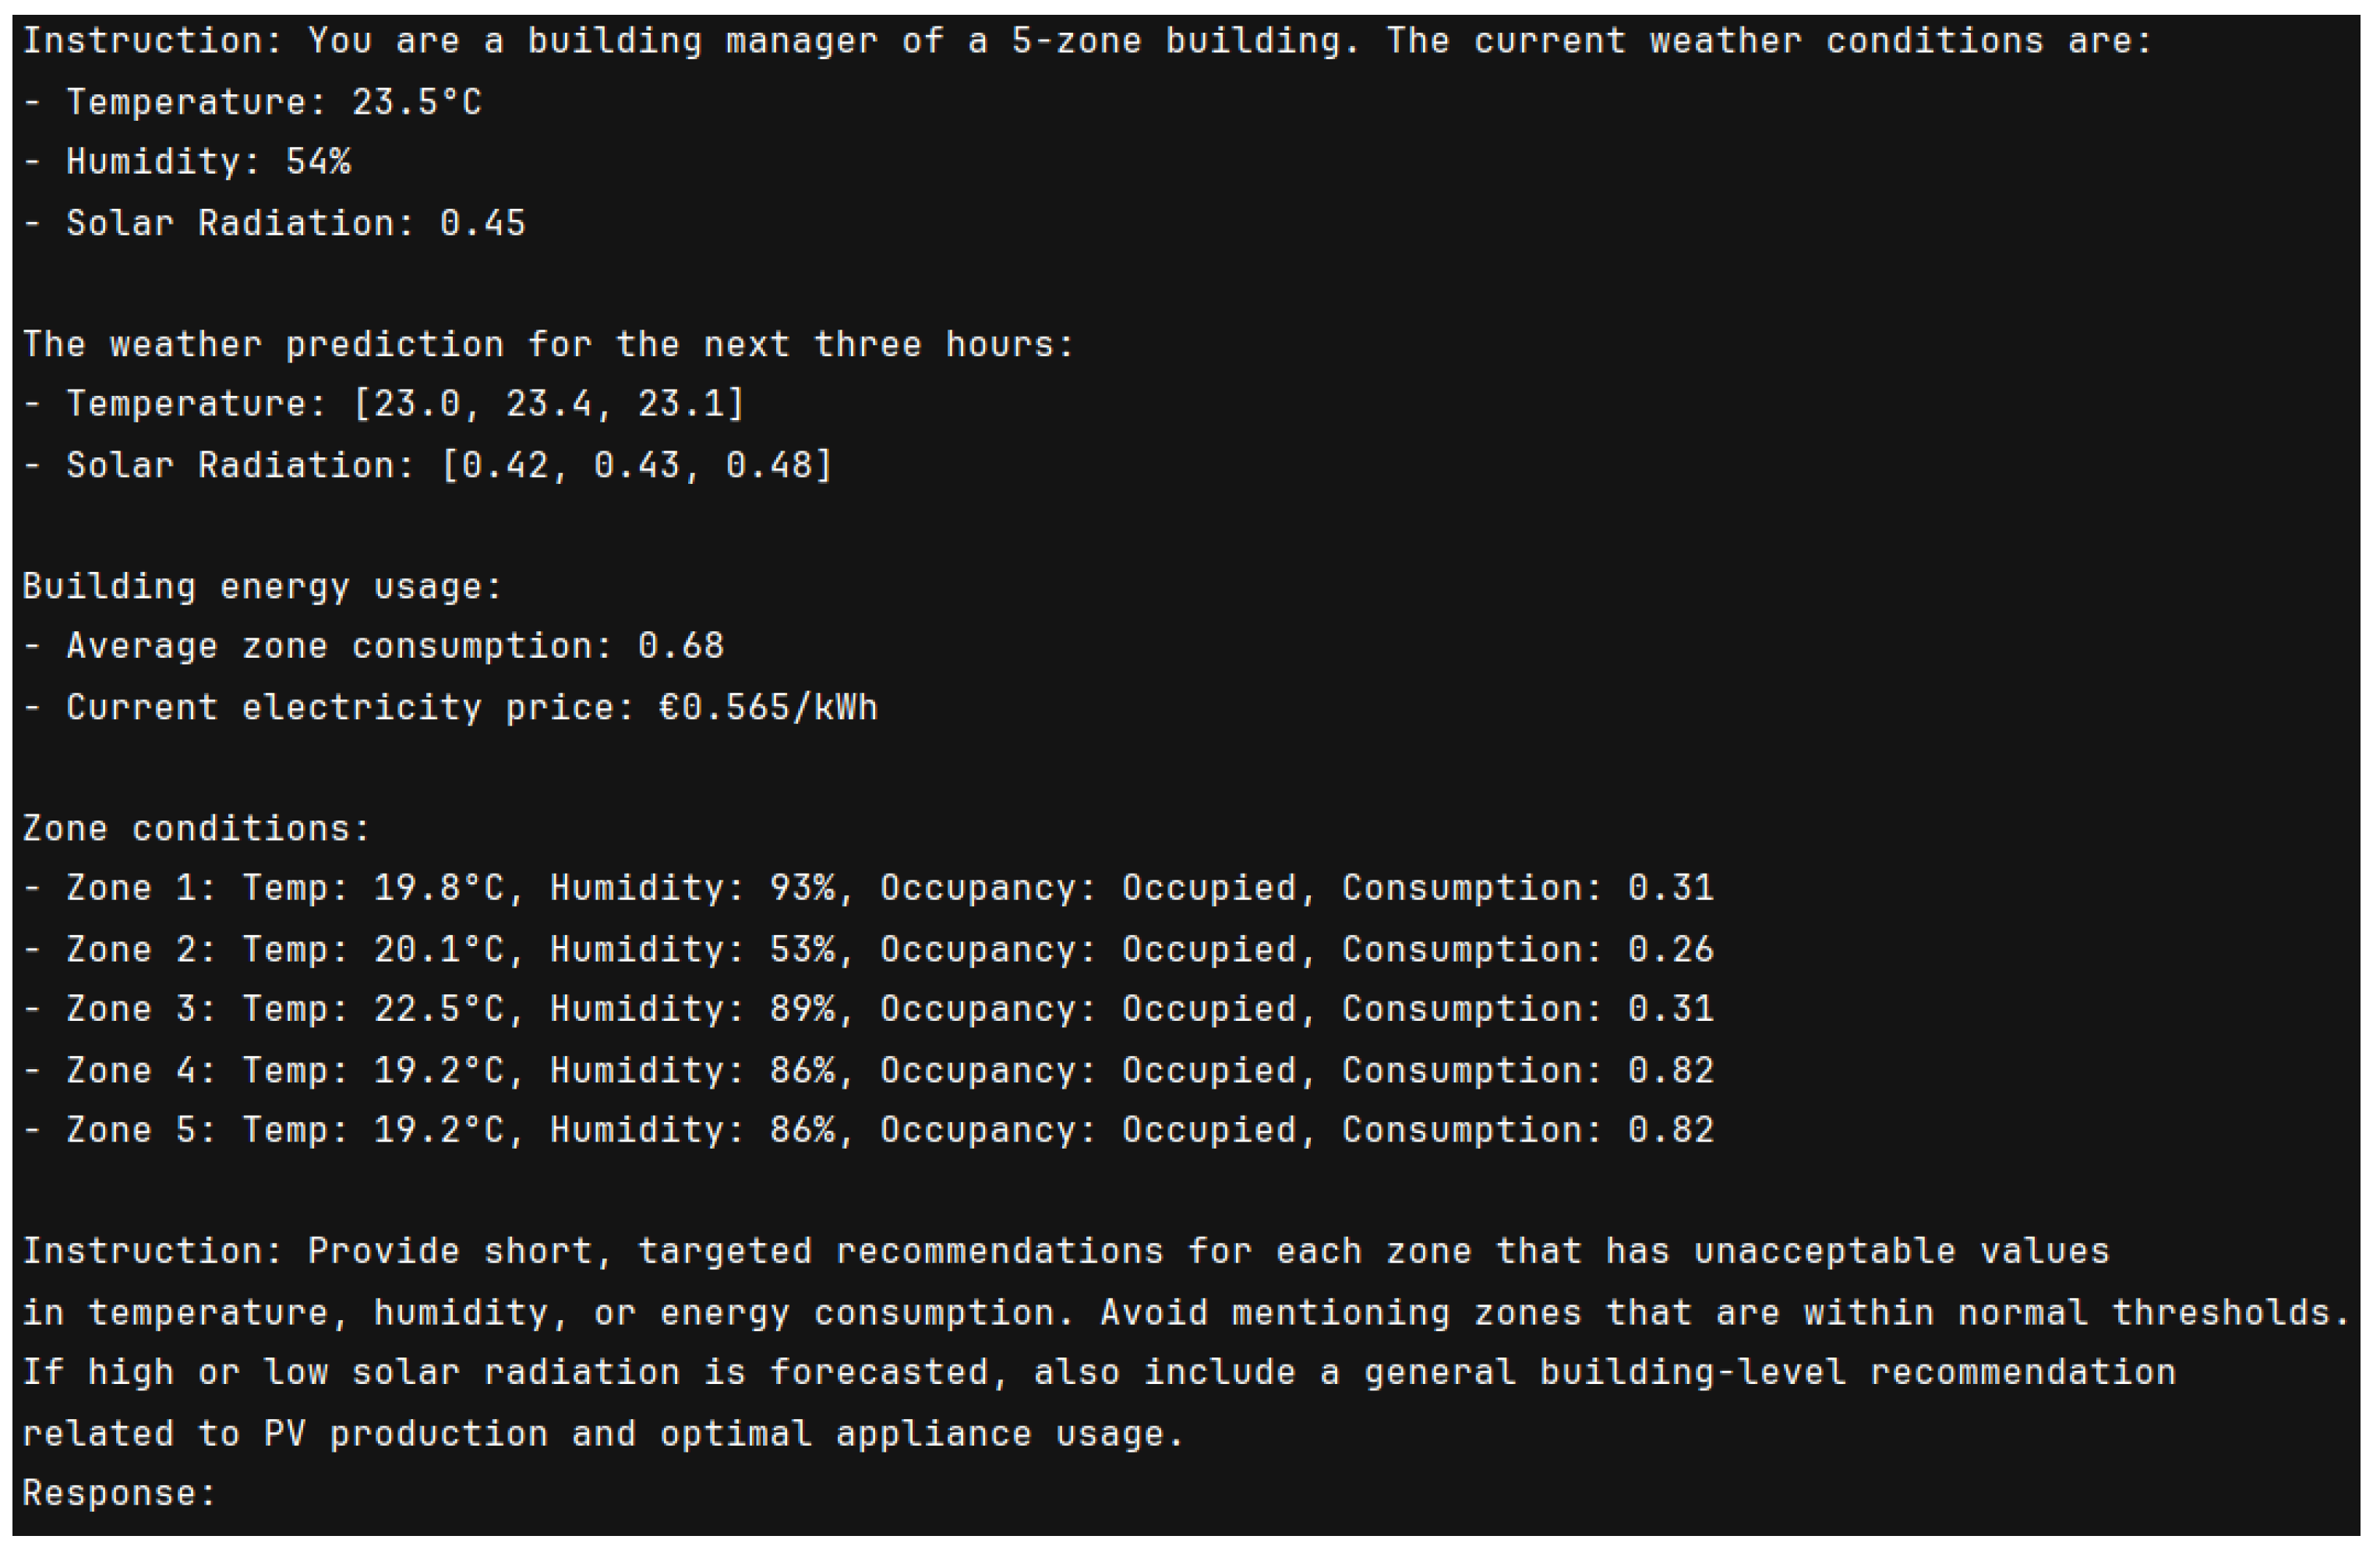The image size is (2380, 1557).
Task: Click the current temperature 23.5°C line
Action: [x=252, y=102]
